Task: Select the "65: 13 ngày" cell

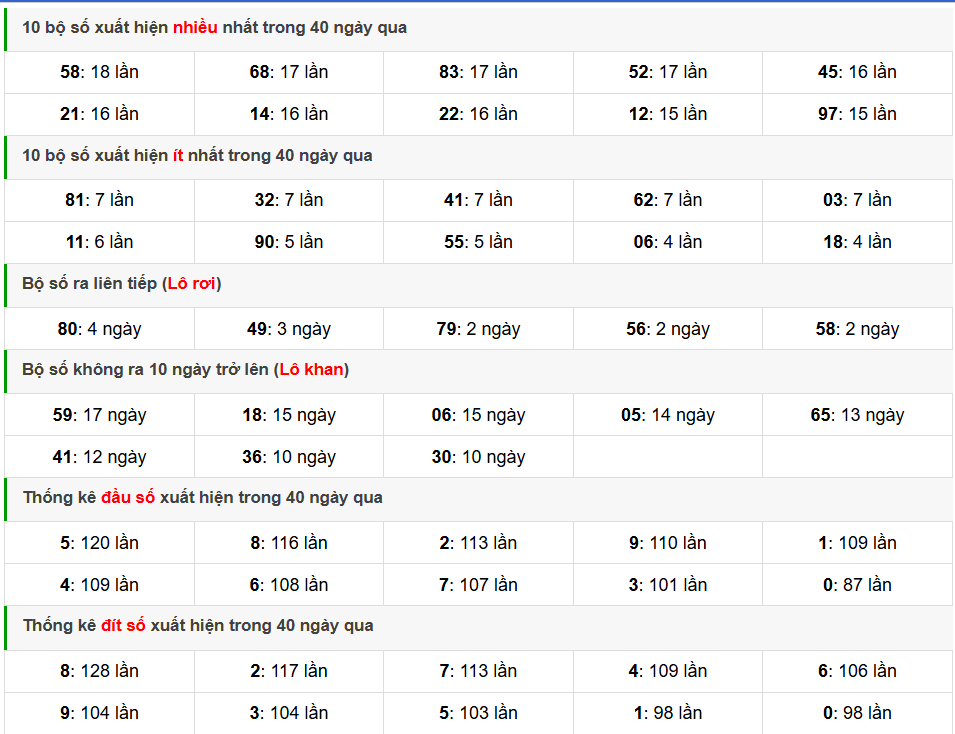Action: click(857, 415)
